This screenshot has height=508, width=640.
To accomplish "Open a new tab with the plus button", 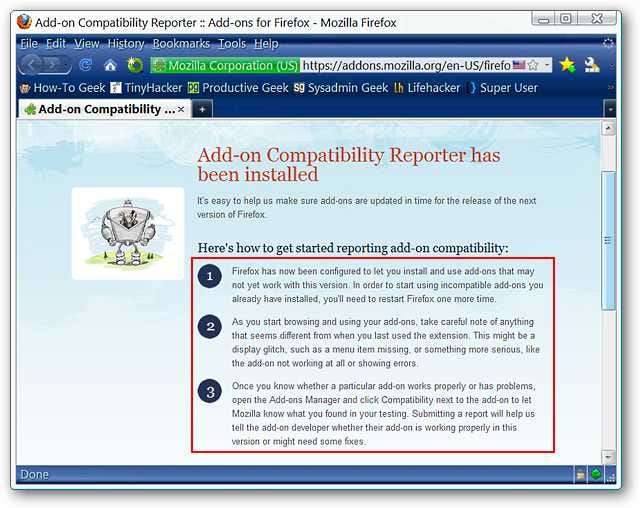I will tap(202, 109).
